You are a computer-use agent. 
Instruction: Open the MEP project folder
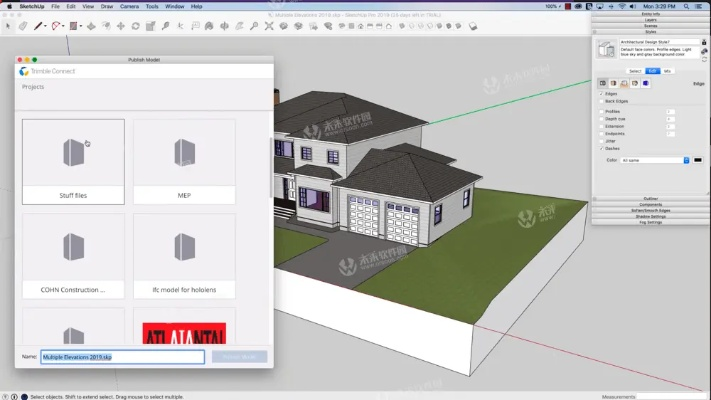184,161
